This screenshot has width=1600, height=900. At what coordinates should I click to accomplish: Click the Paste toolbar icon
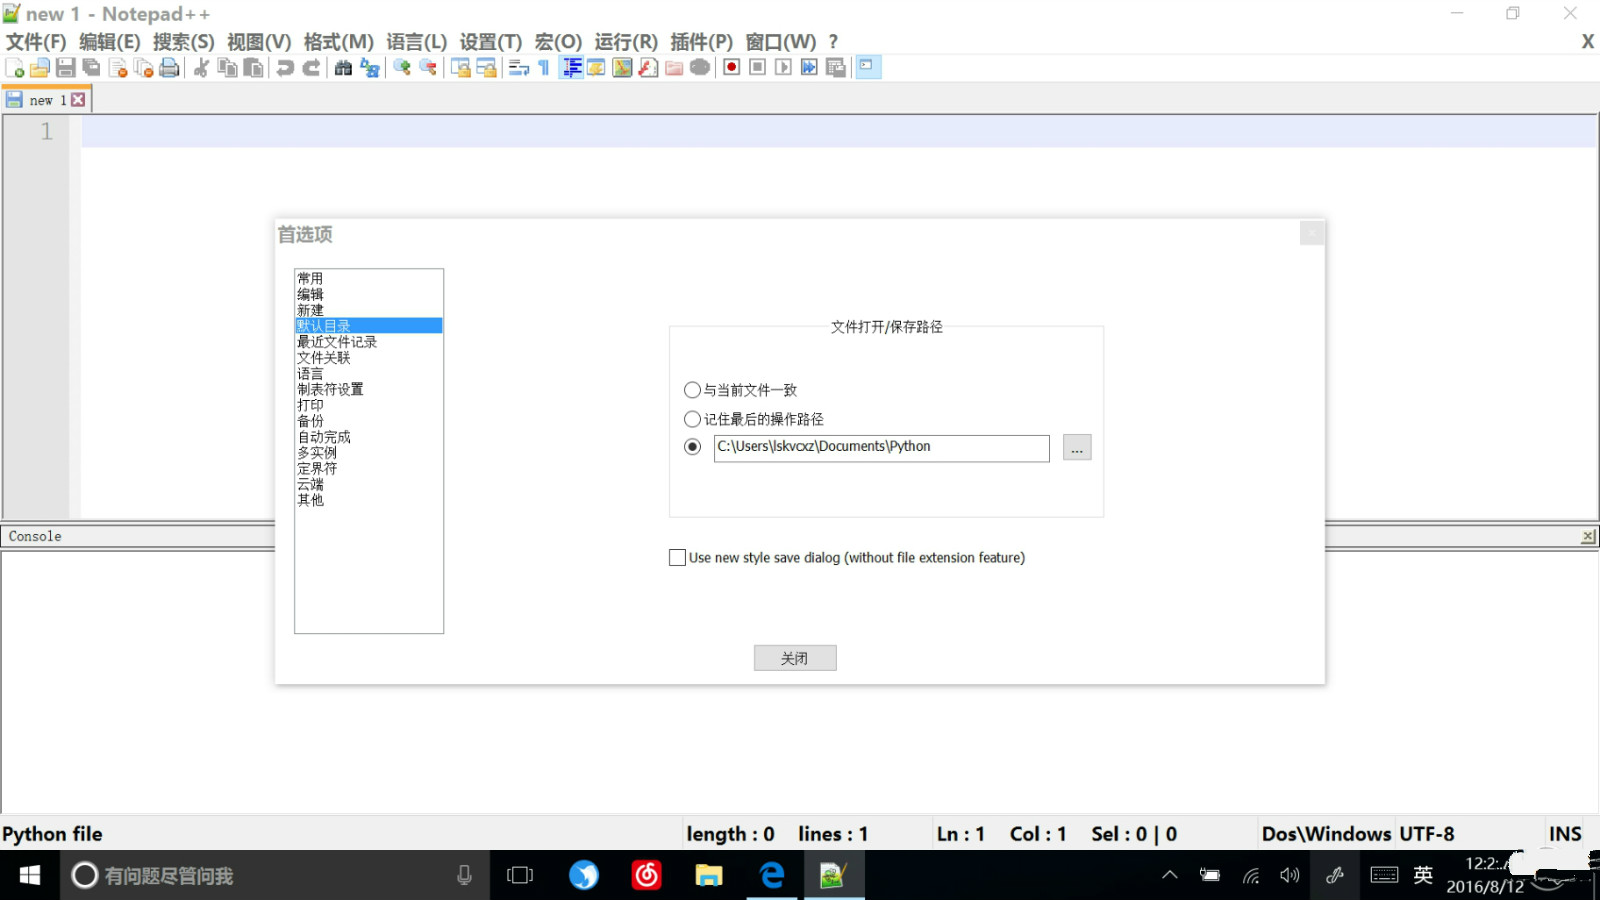253,67
